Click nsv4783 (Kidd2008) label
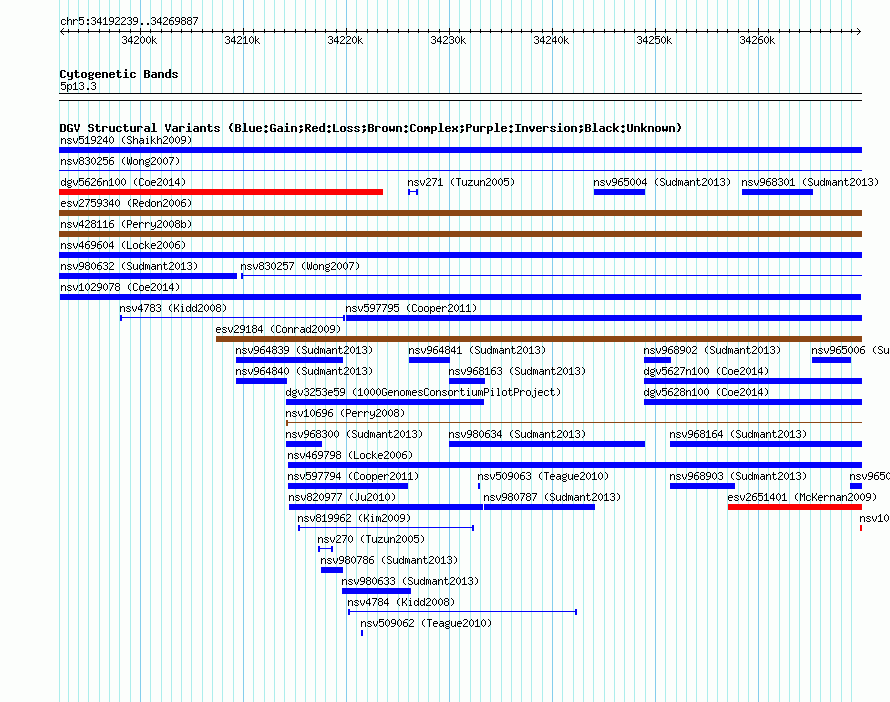Image resolution: width=890 pixels, height=702 pixels. pos(173,308)
